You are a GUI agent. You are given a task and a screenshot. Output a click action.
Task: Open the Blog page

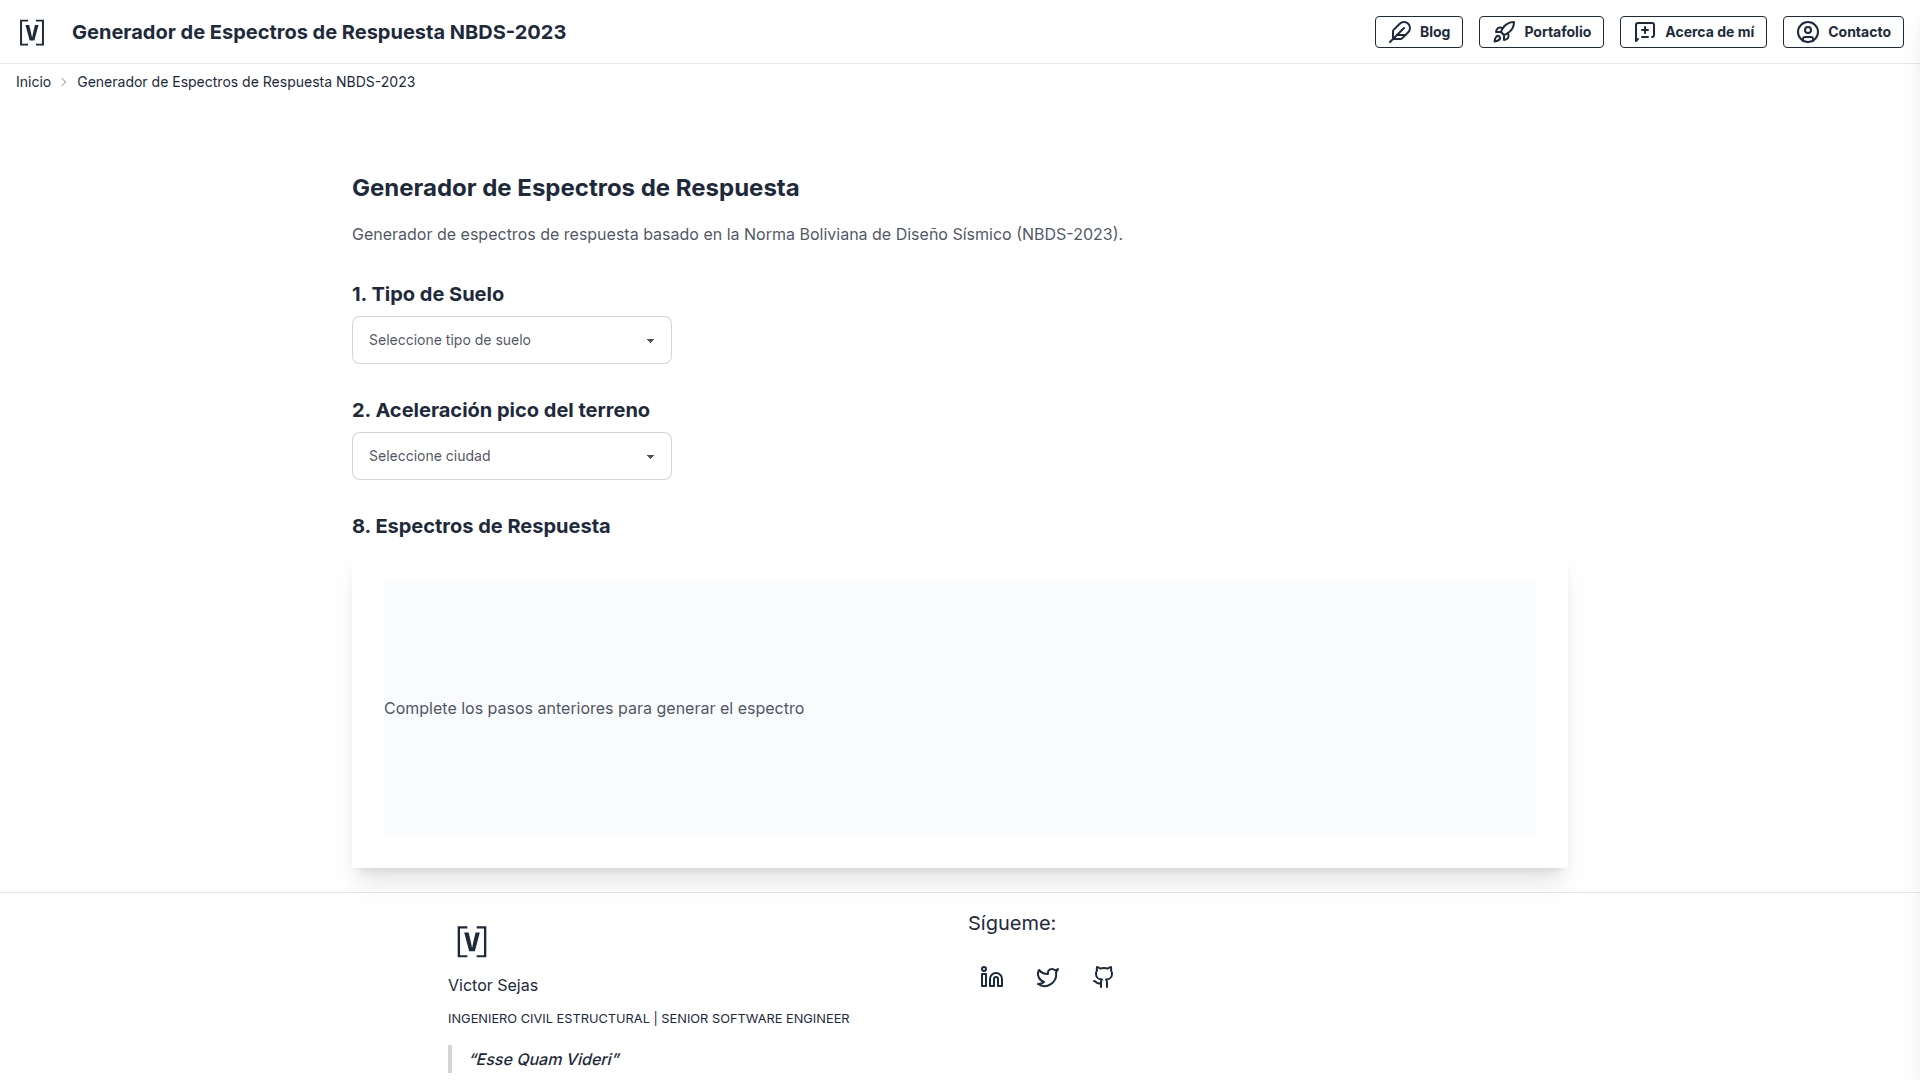tap(1419, 31)
